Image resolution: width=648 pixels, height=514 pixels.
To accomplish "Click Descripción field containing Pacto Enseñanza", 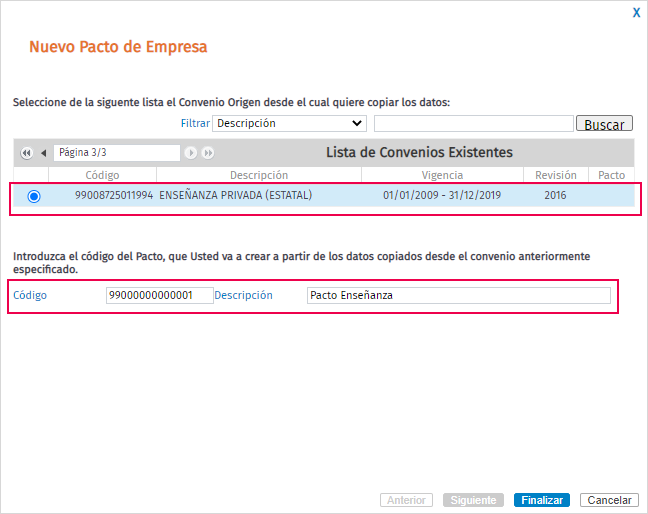I will (x=459, y=295).
